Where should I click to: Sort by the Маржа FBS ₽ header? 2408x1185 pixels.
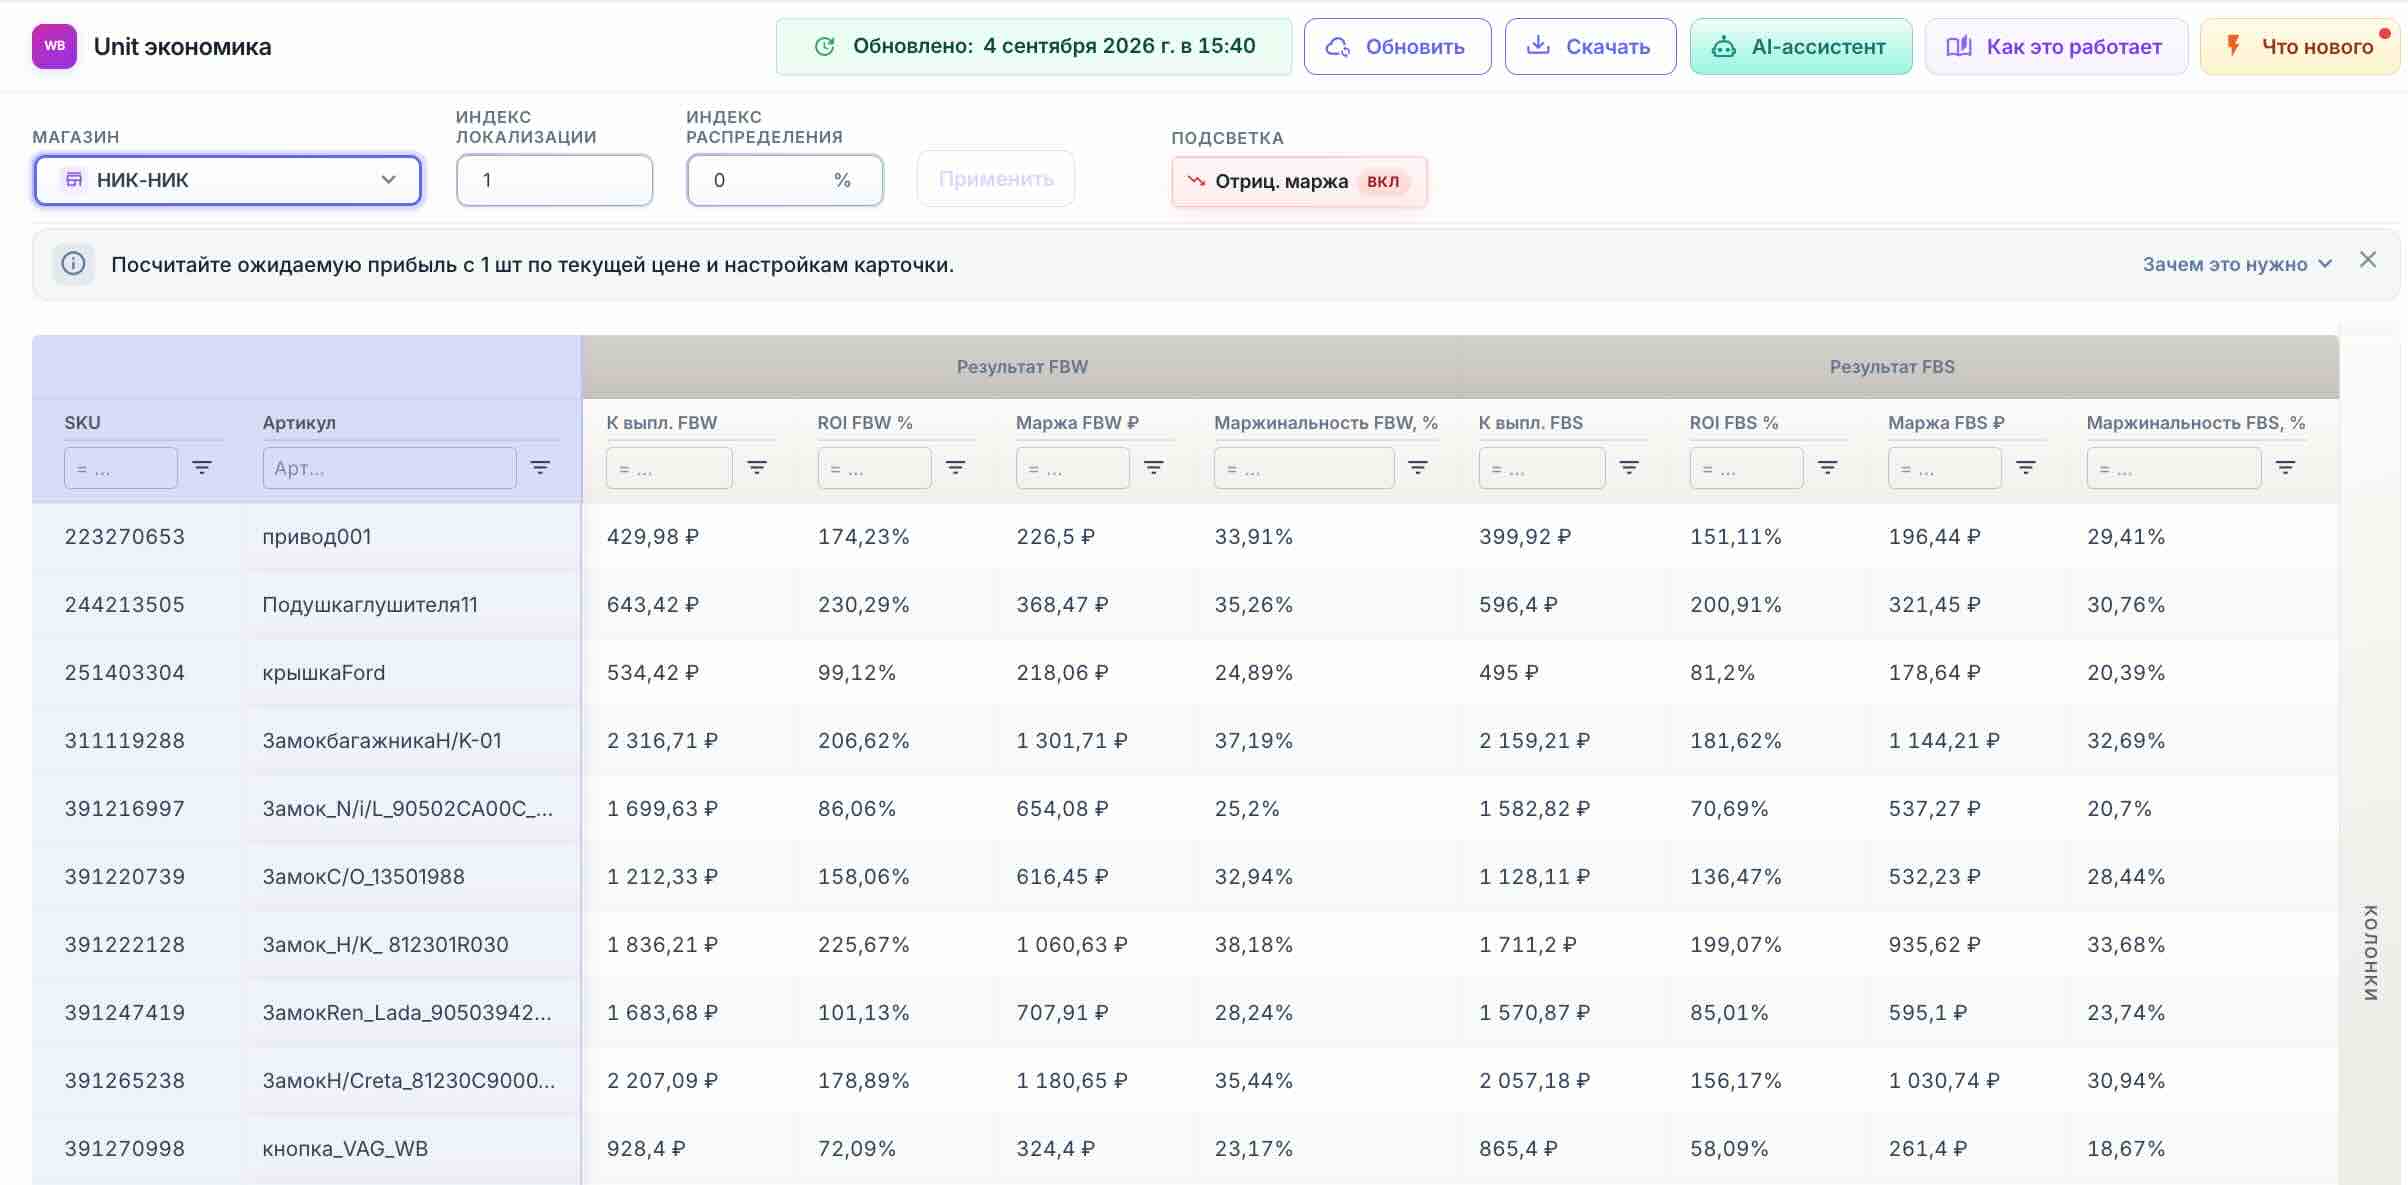[1946, 422]
